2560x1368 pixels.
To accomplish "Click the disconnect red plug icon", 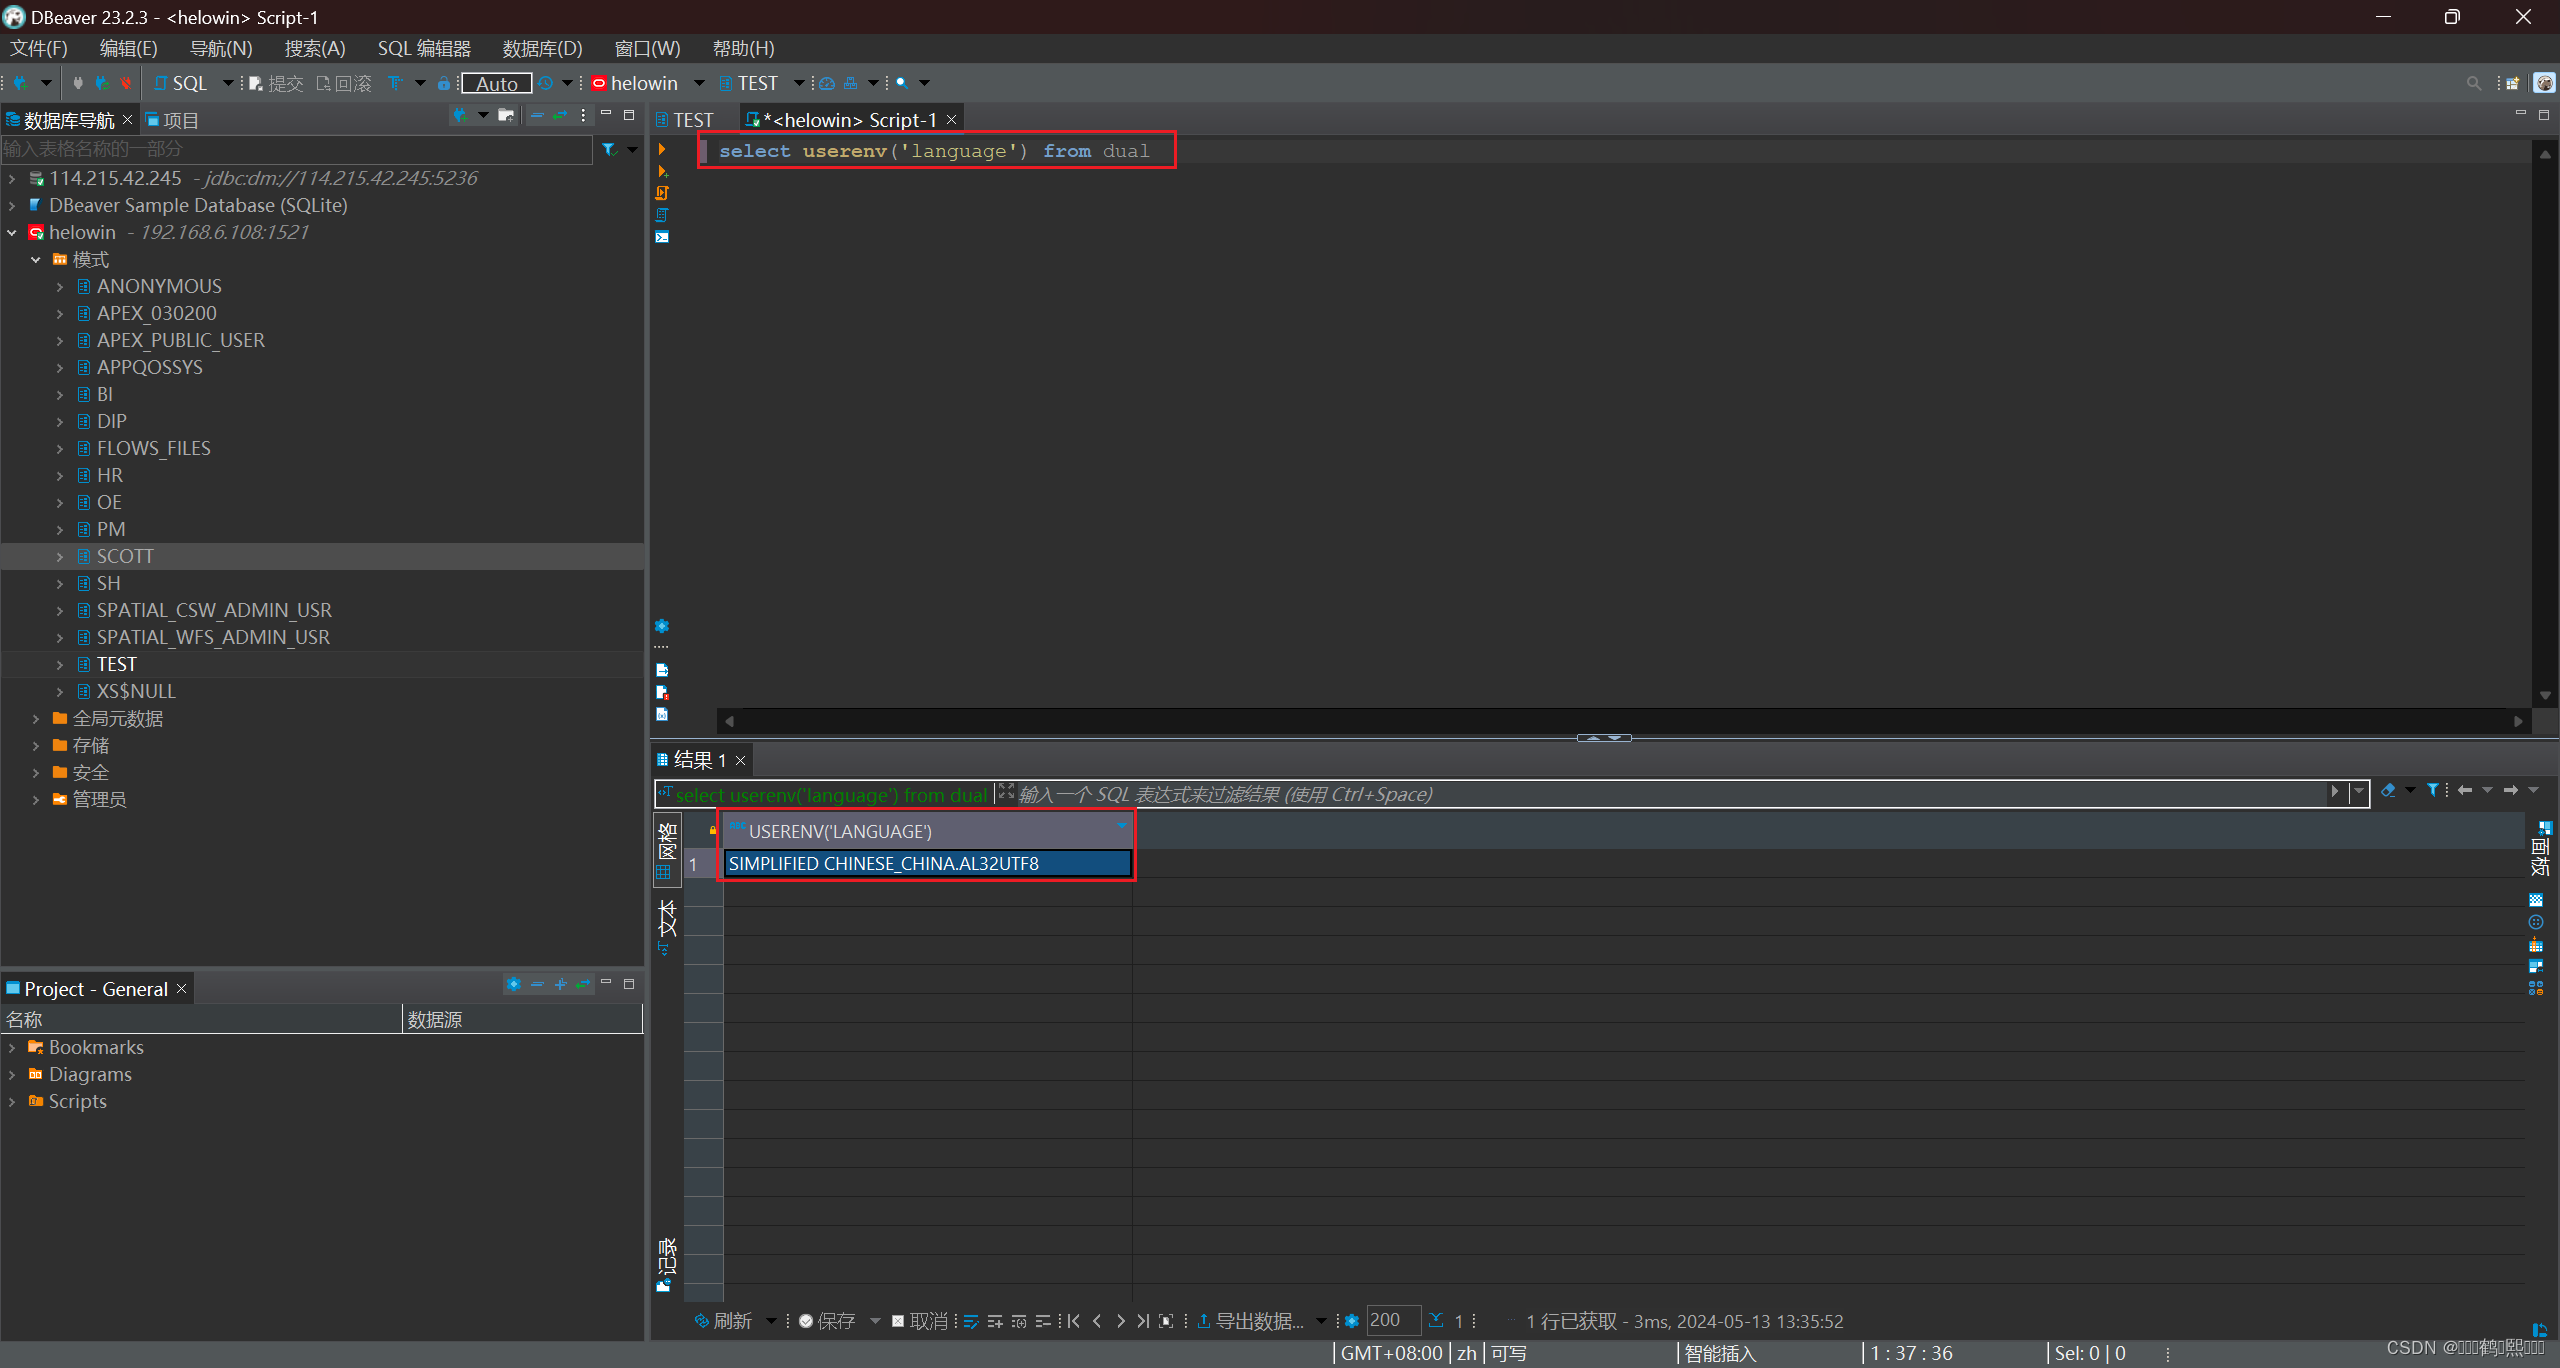I will [125, 83].
